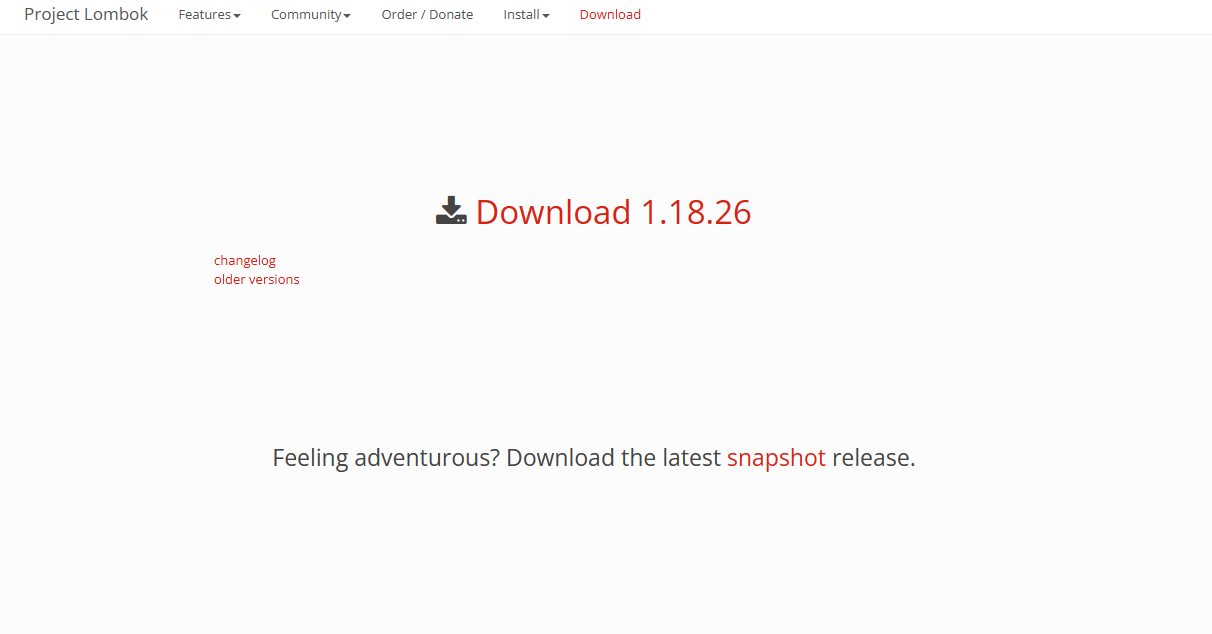Open the changelog link
This screenshot has width=1212, height=634.
(x=245, y=260)
